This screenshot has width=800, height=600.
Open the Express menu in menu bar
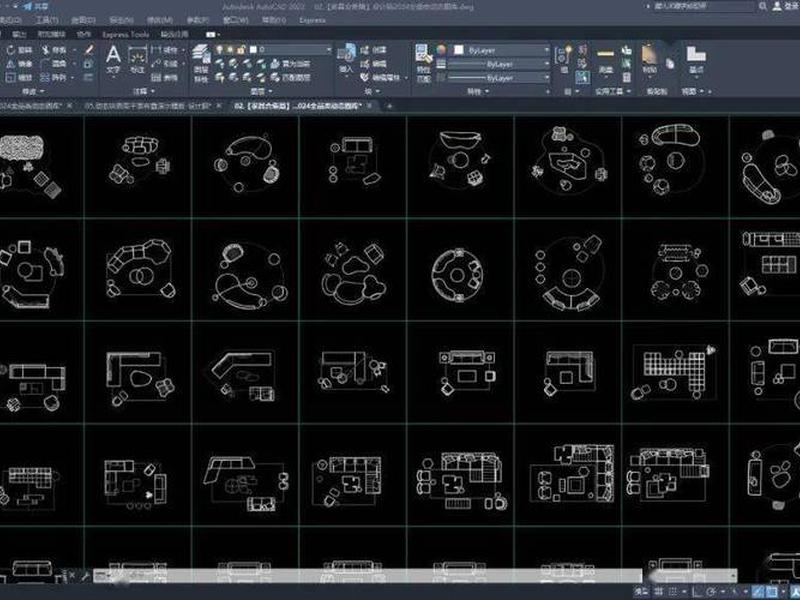(x=312, y=20)
